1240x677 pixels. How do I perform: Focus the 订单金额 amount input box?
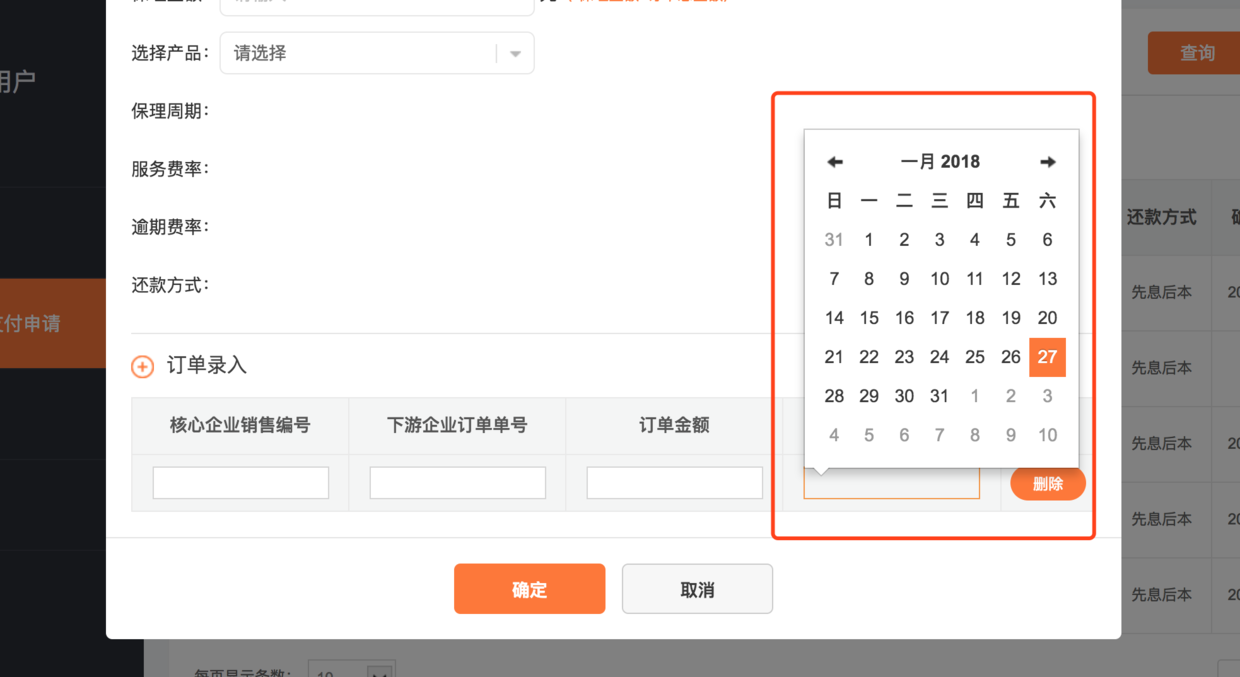click(674, 482)
